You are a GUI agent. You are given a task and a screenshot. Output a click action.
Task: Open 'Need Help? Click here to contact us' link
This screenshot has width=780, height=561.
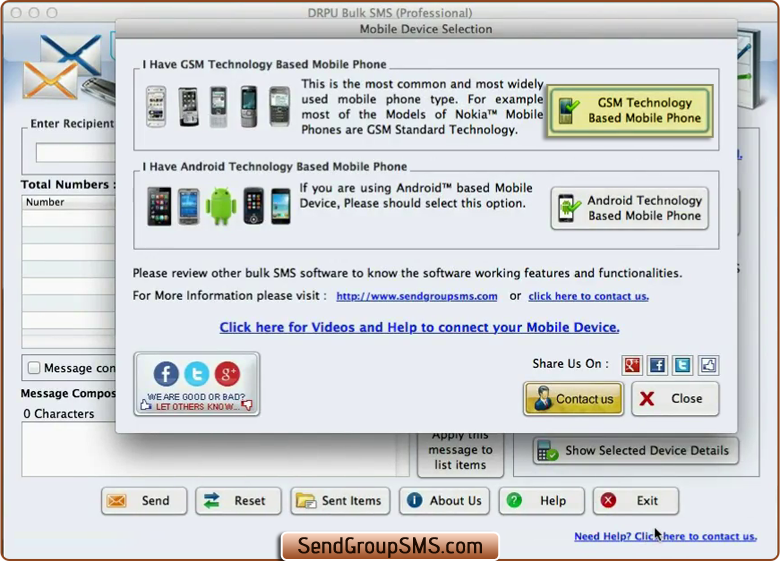coord(666,536)
